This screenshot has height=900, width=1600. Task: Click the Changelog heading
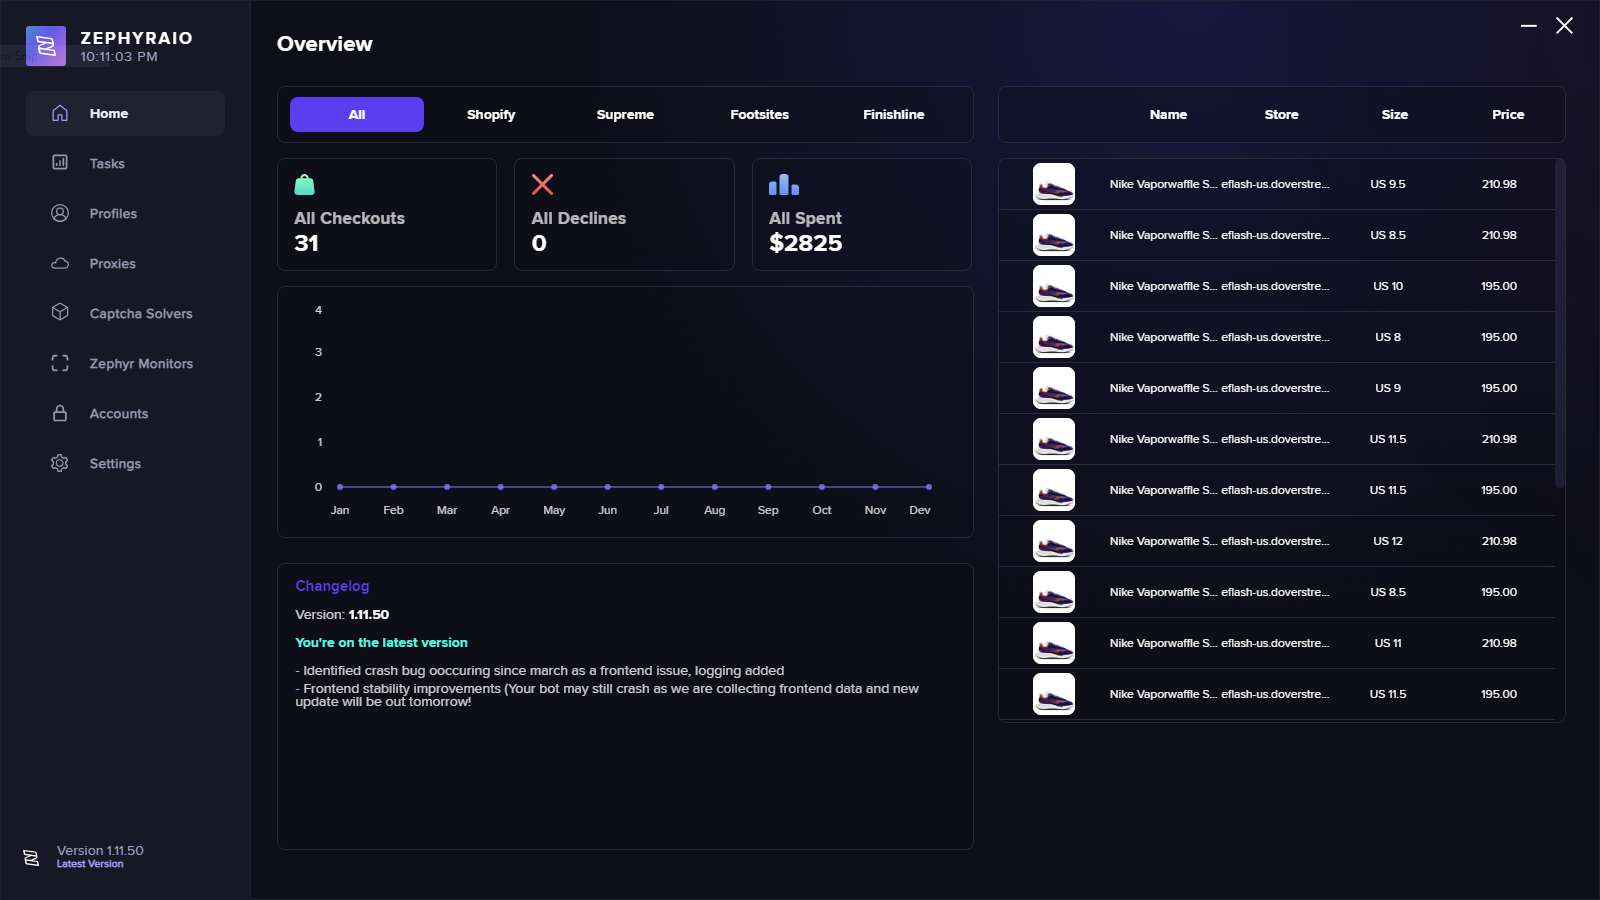pyautogui.click(x=332, y=586)
